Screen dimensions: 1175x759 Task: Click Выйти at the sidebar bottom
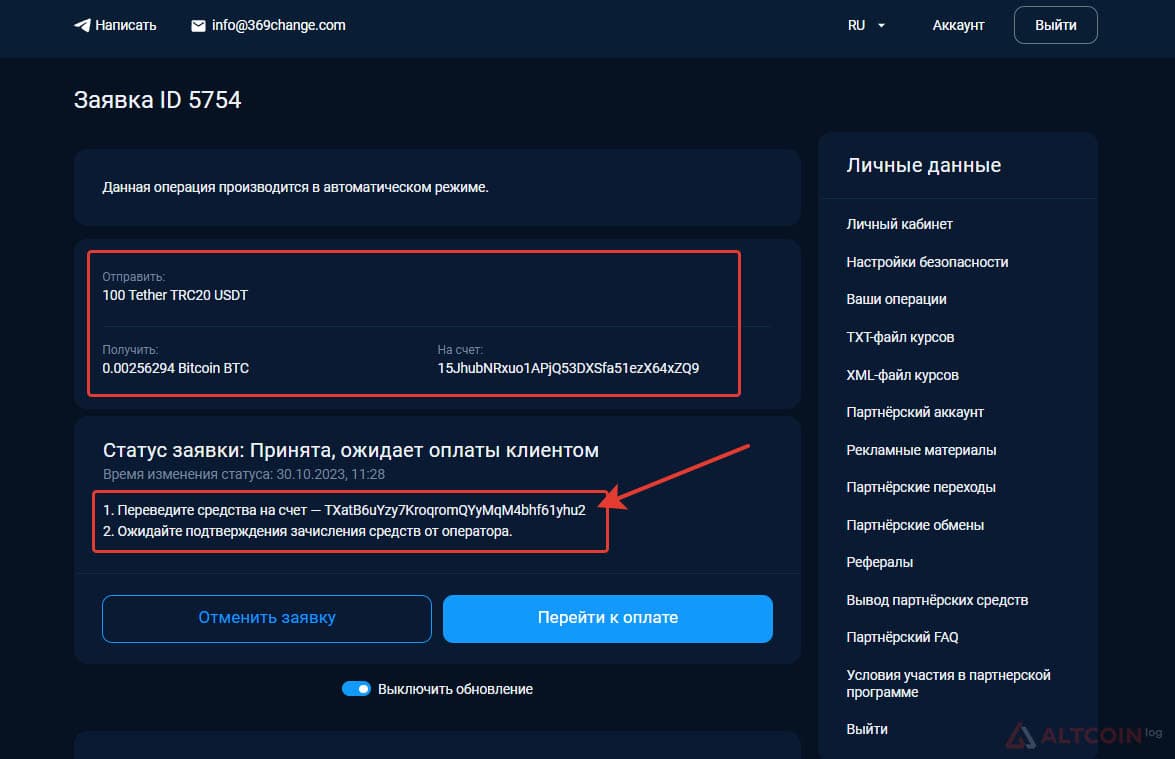click(867, 729)
